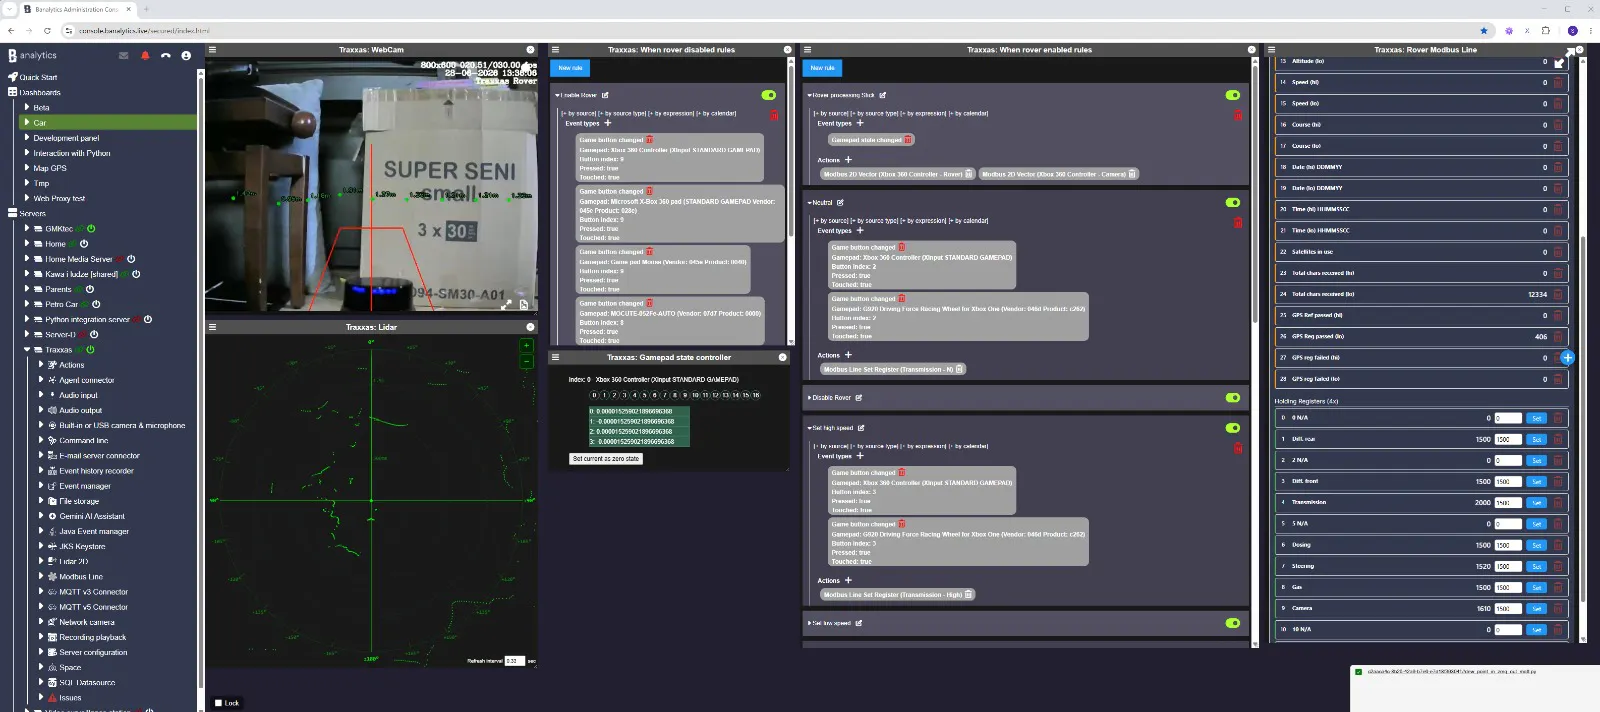Screen dimensions: 1600x712
Task: Edit the Rover processing Stick rule name
Action: [882, 95]
